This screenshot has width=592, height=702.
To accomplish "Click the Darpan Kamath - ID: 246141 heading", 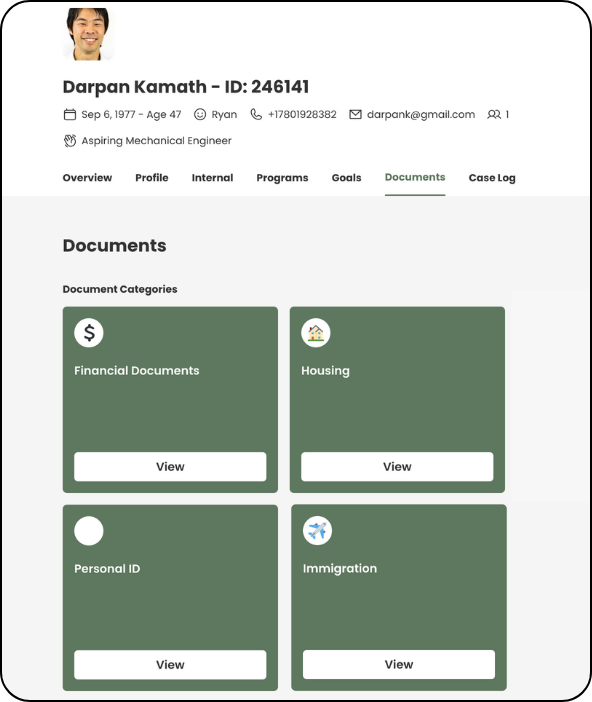I will point(186,87).
